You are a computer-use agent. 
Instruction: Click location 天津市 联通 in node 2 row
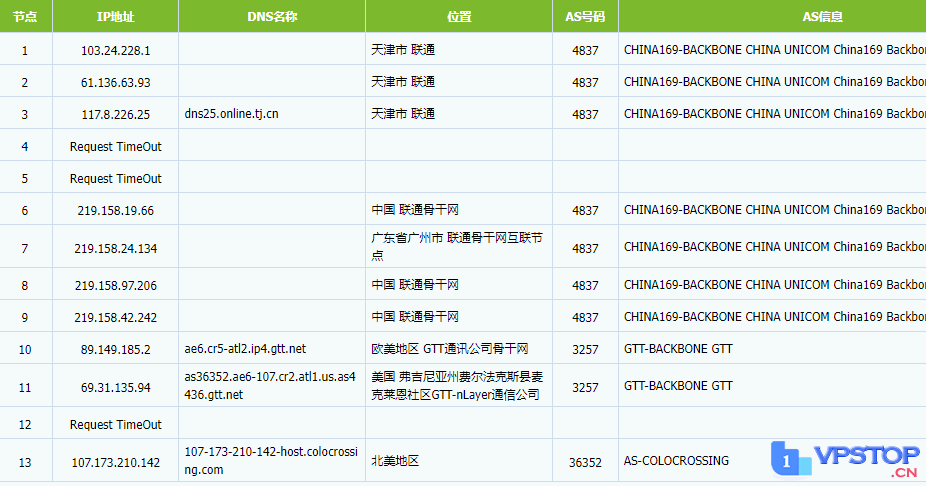point(403,81)
